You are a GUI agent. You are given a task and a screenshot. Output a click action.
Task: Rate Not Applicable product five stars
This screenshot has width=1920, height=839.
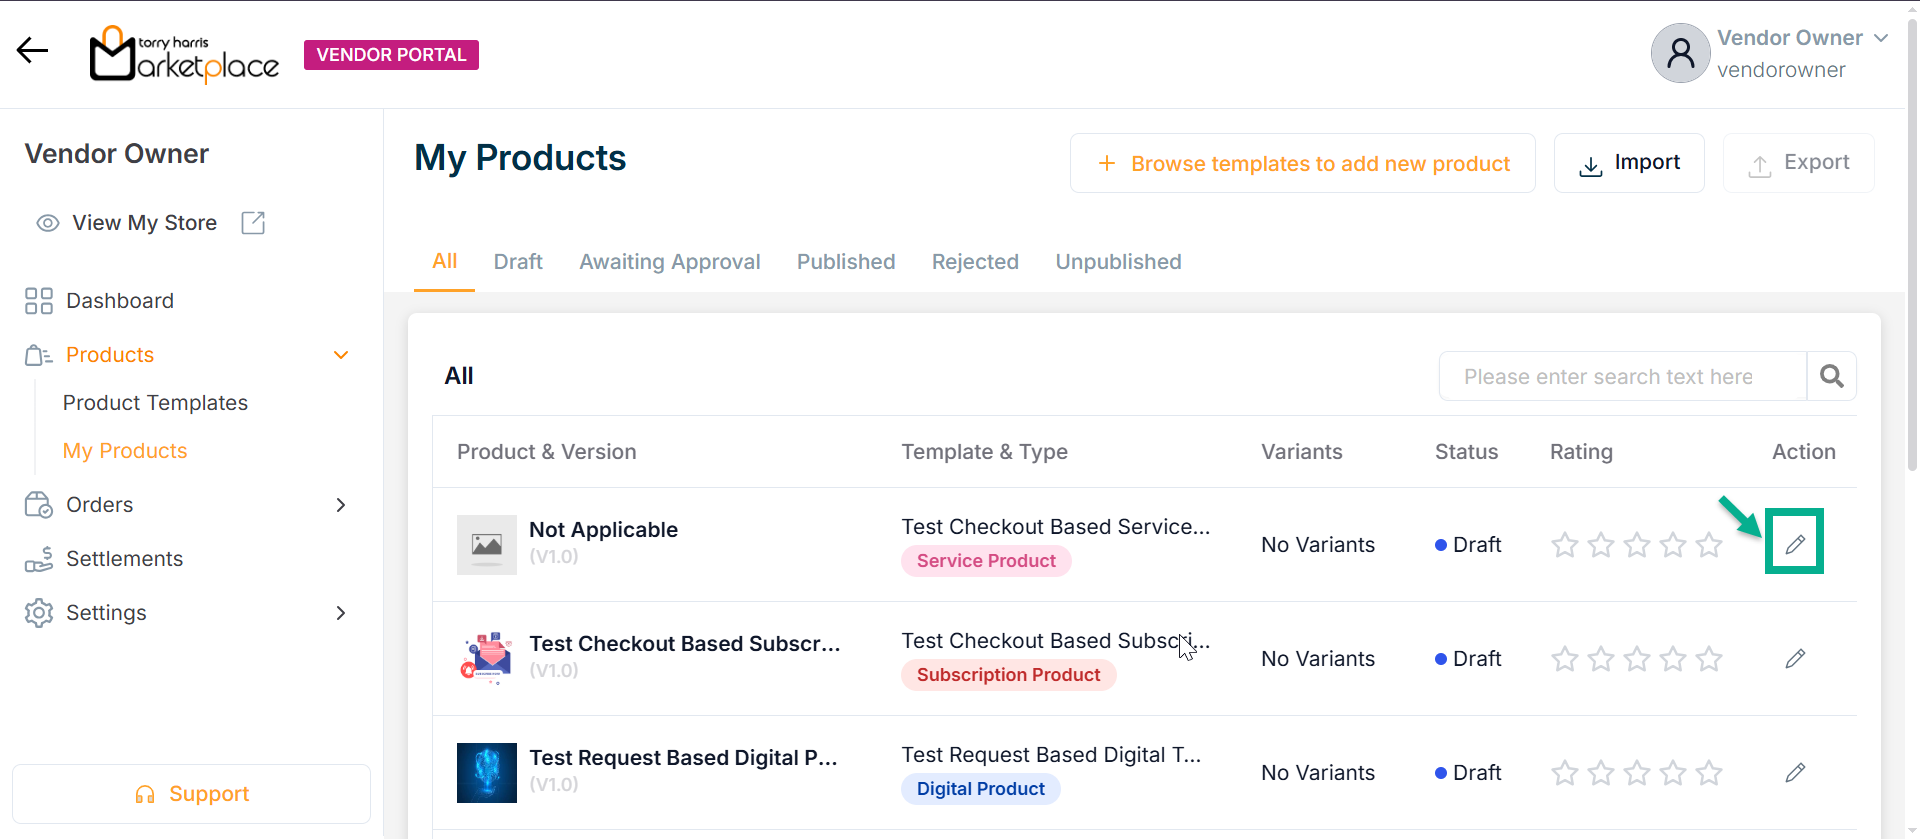(1709, 545)
